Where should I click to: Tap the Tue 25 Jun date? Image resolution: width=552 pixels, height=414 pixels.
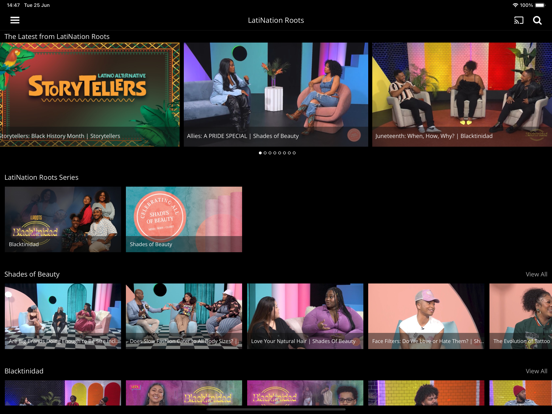(37, 5)
